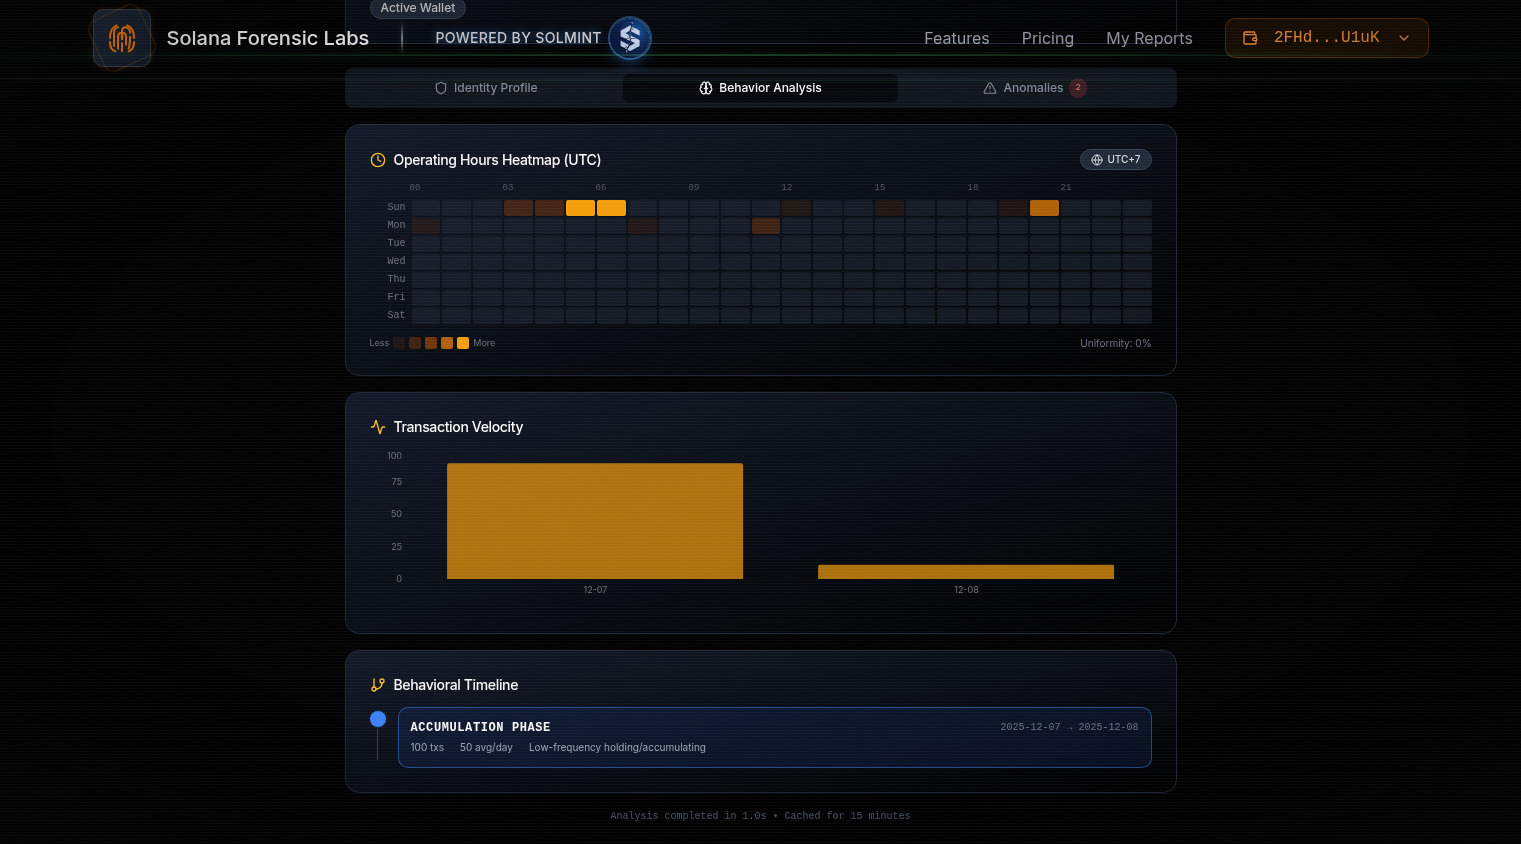Click the warning triangle on Anomalies tab
The width and height of the screenshot is (1521, 844).
[988, 88]
